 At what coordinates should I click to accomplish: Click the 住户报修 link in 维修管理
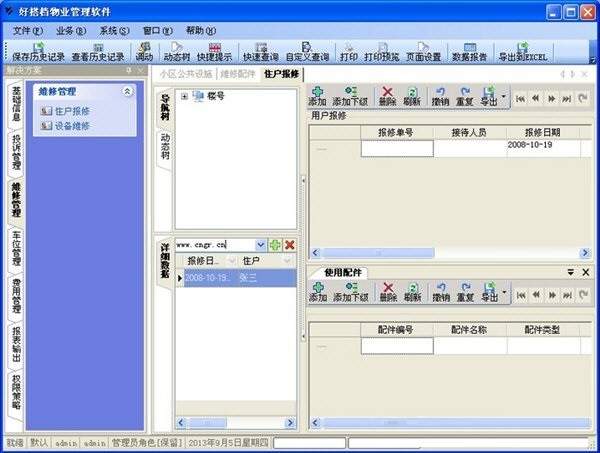[x=72, y=111]
